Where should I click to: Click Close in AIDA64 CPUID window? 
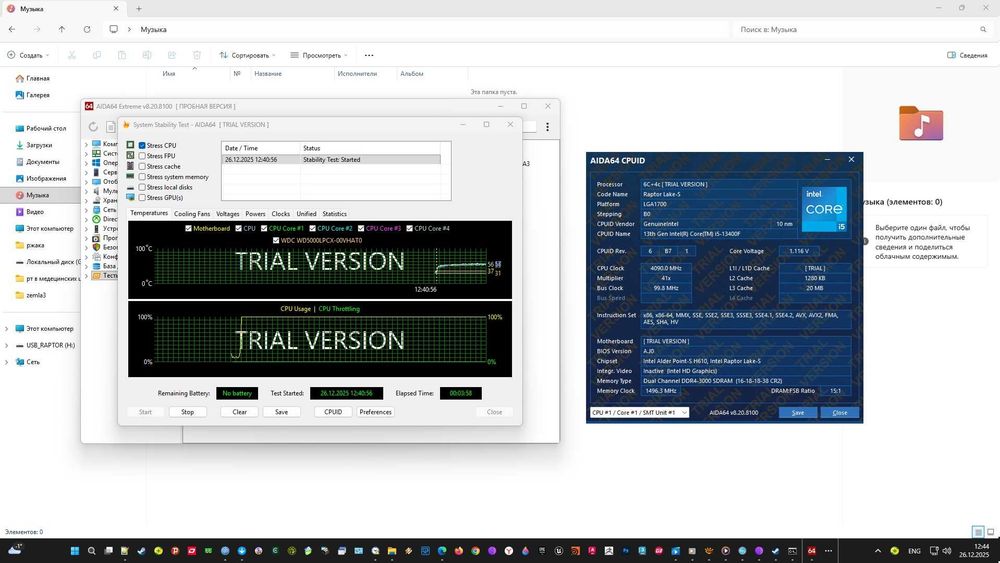840,413
